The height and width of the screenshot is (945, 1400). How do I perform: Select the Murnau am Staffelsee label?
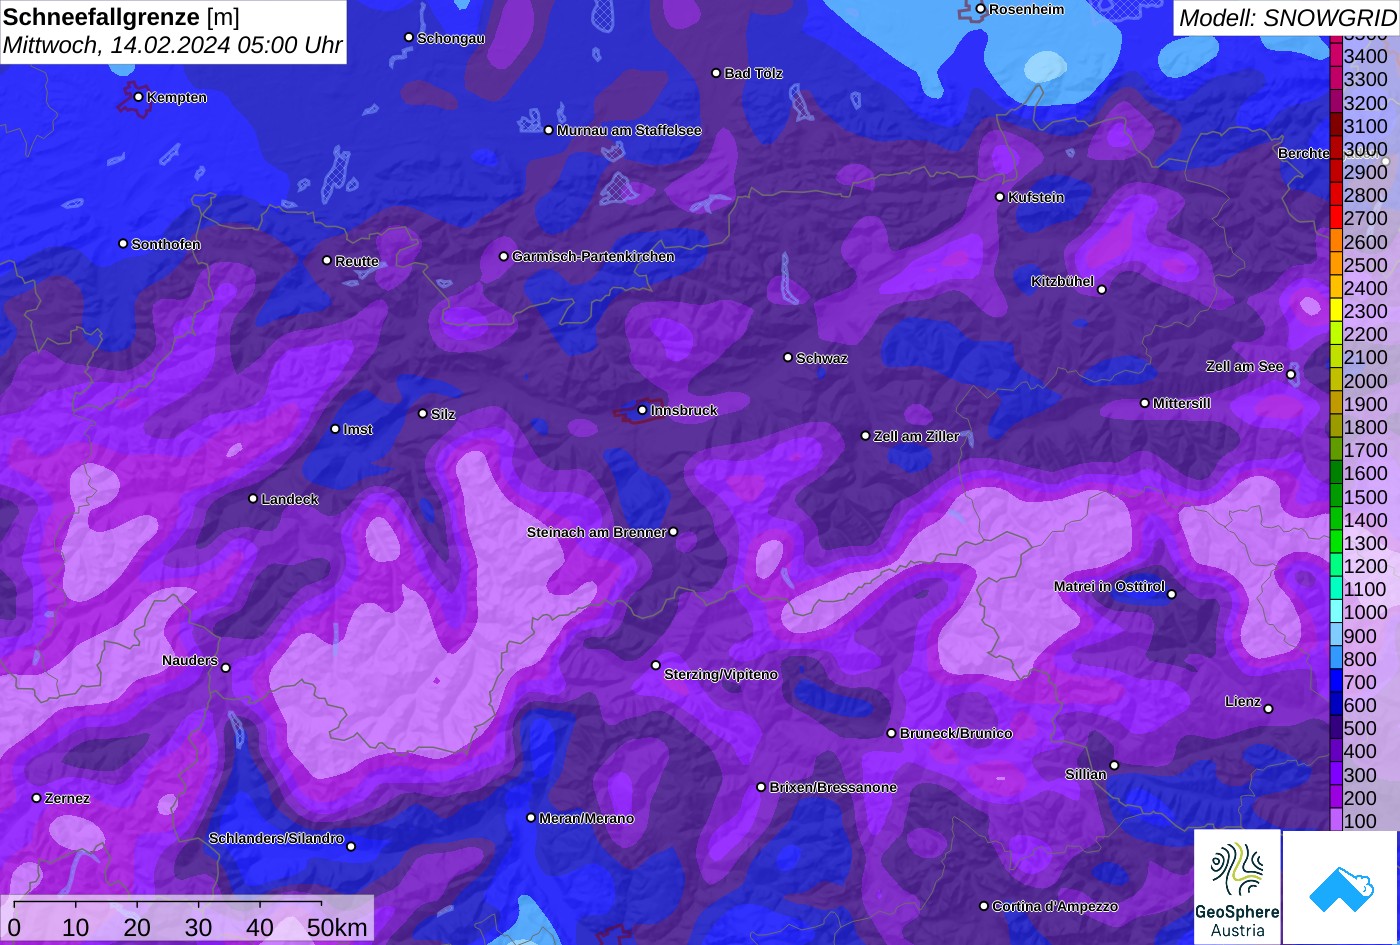click(x=629, y=130)
